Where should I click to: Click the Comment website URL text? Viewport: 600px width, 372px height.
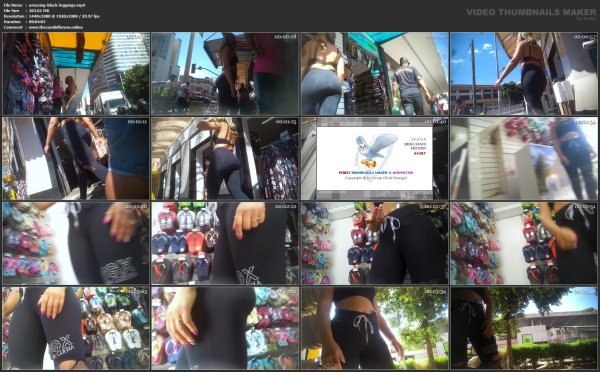coord(55,27)
